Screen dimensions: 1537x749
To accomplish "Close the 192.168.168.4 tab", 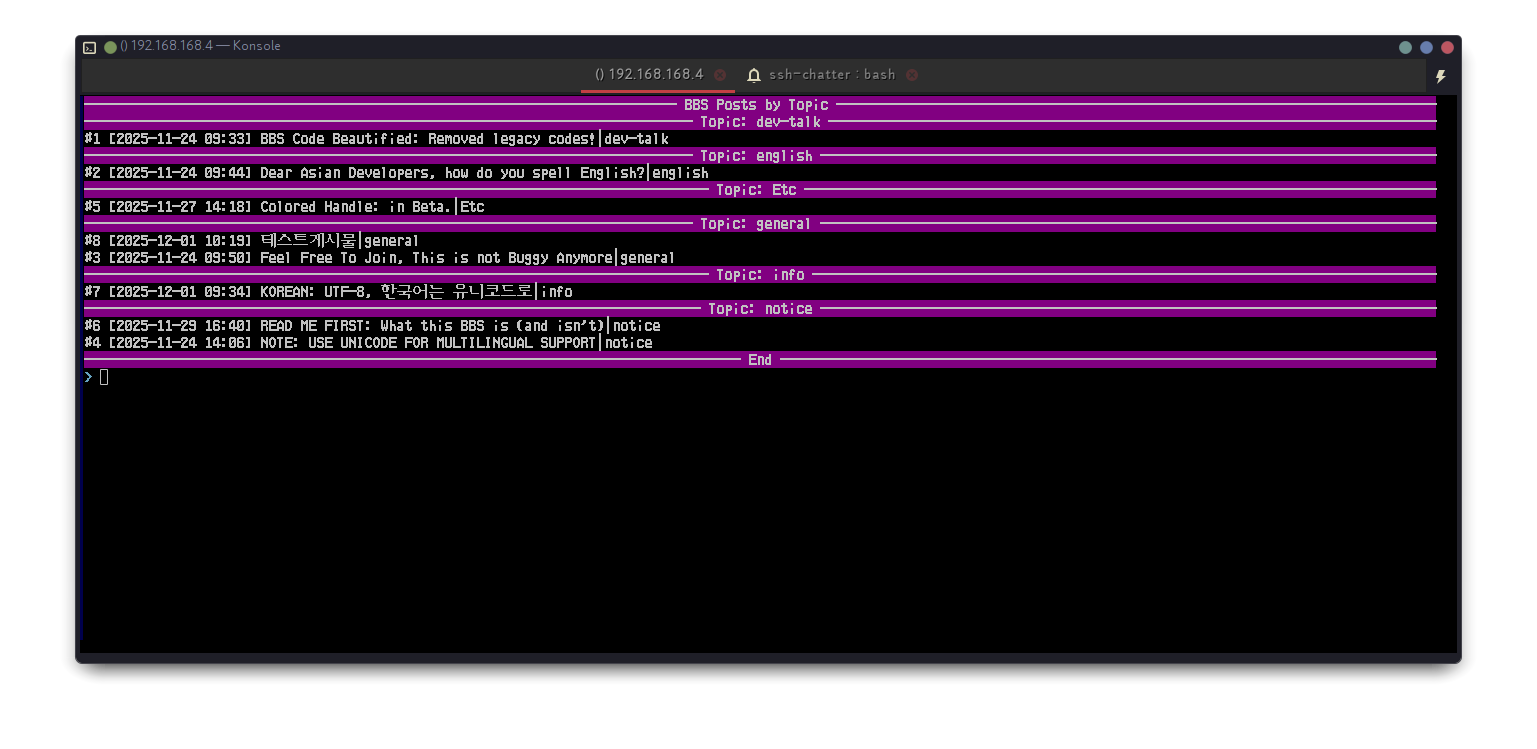I will 720,75.
